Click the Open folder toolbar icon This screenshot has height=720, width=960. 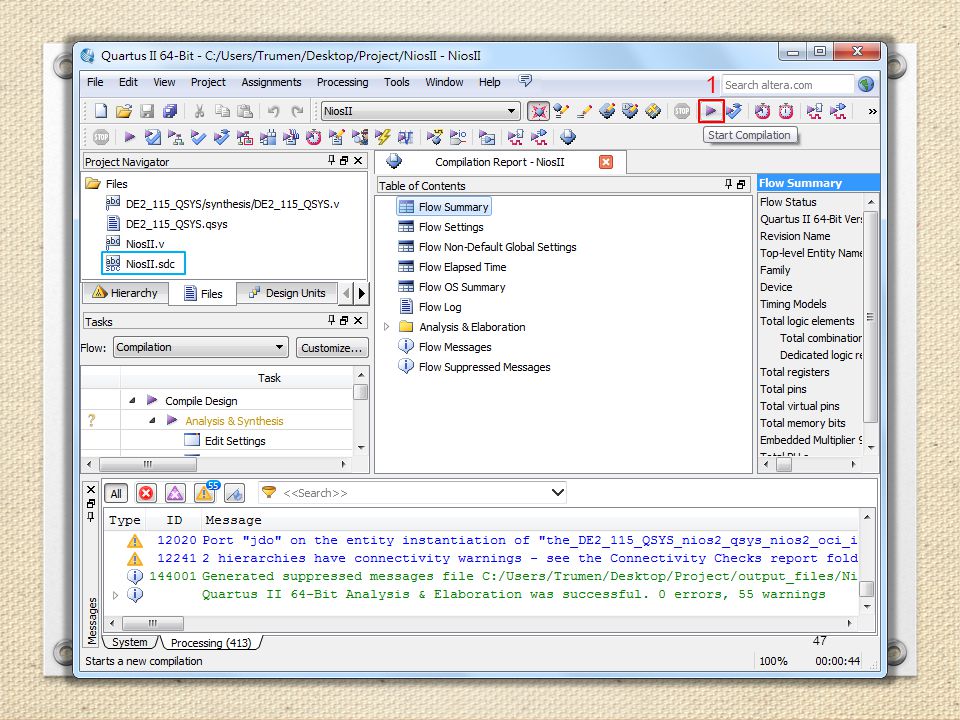[x=124, y=111]
